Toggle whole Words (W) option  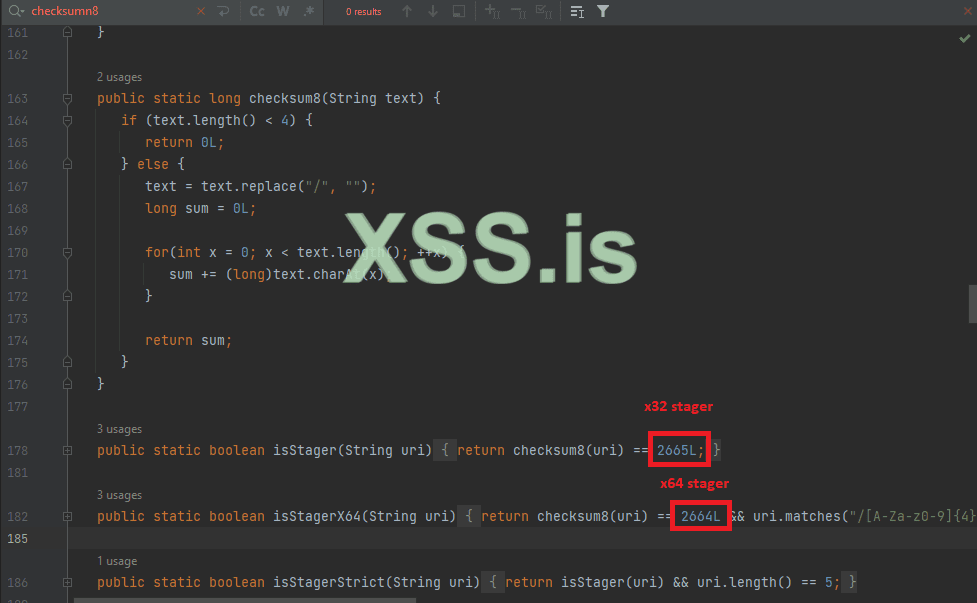tap(282, 11)
